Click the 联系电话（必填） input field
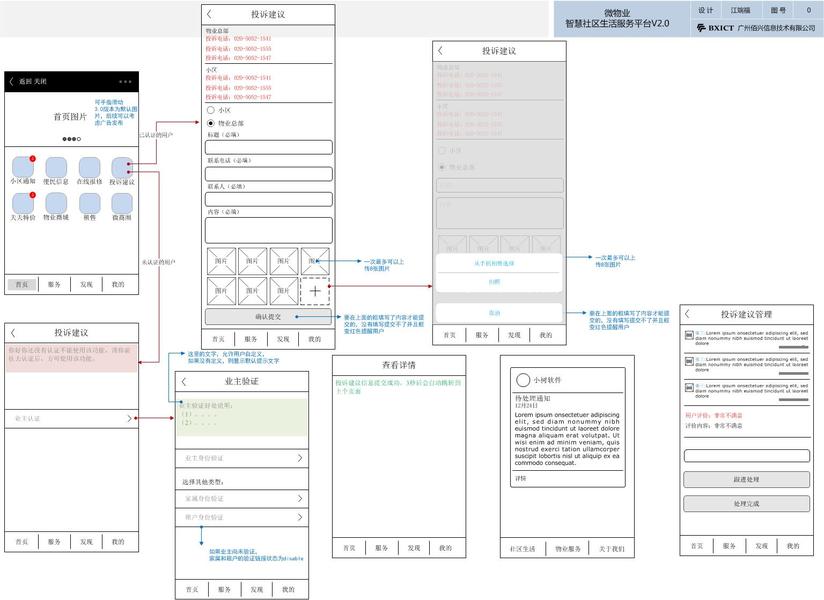The image size is (824, 600). [x=269, y=173]
